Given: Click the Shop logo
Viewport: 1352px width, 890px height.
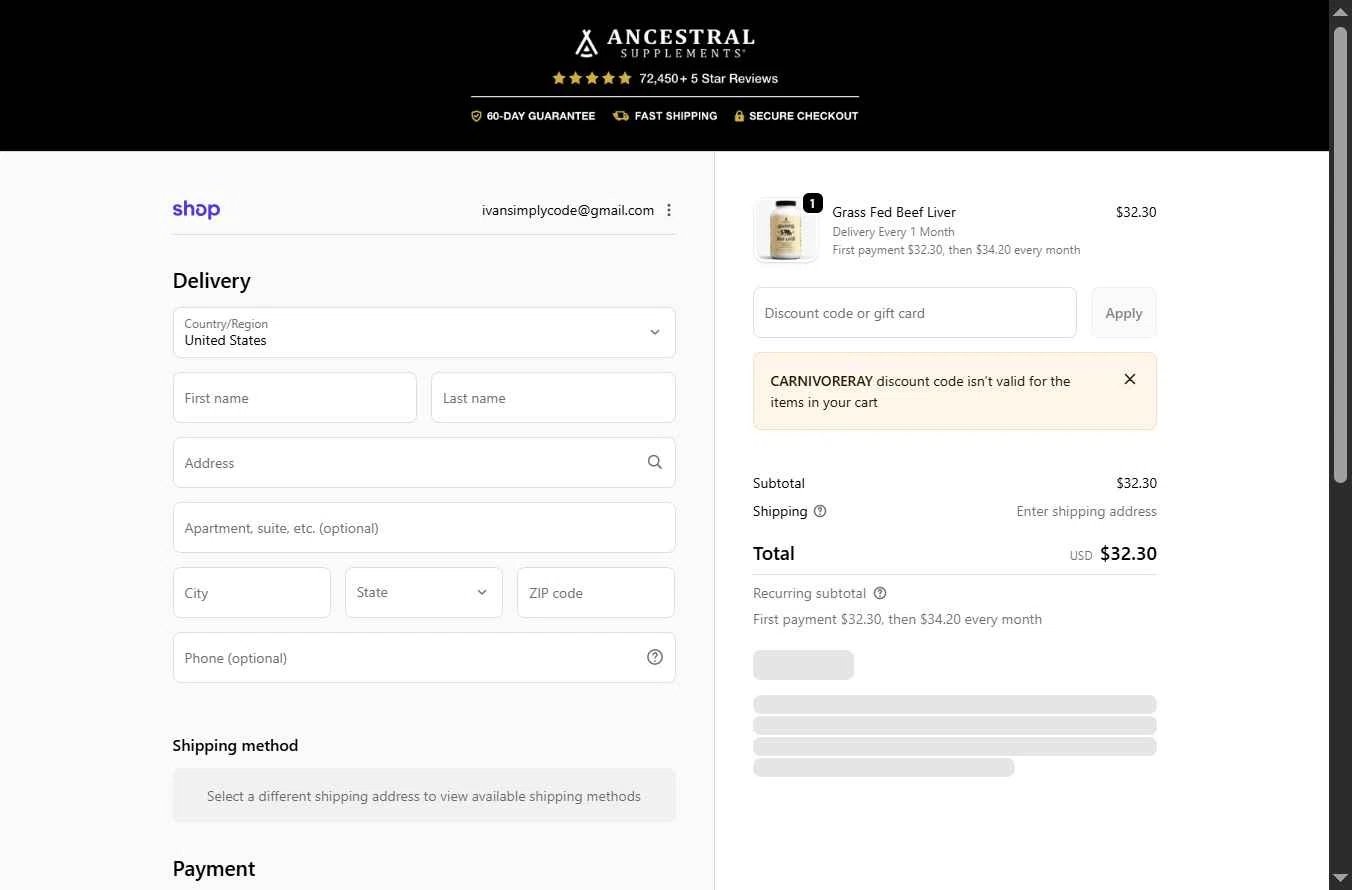Looking at the screenshot, I should click(x=196, y=210).
